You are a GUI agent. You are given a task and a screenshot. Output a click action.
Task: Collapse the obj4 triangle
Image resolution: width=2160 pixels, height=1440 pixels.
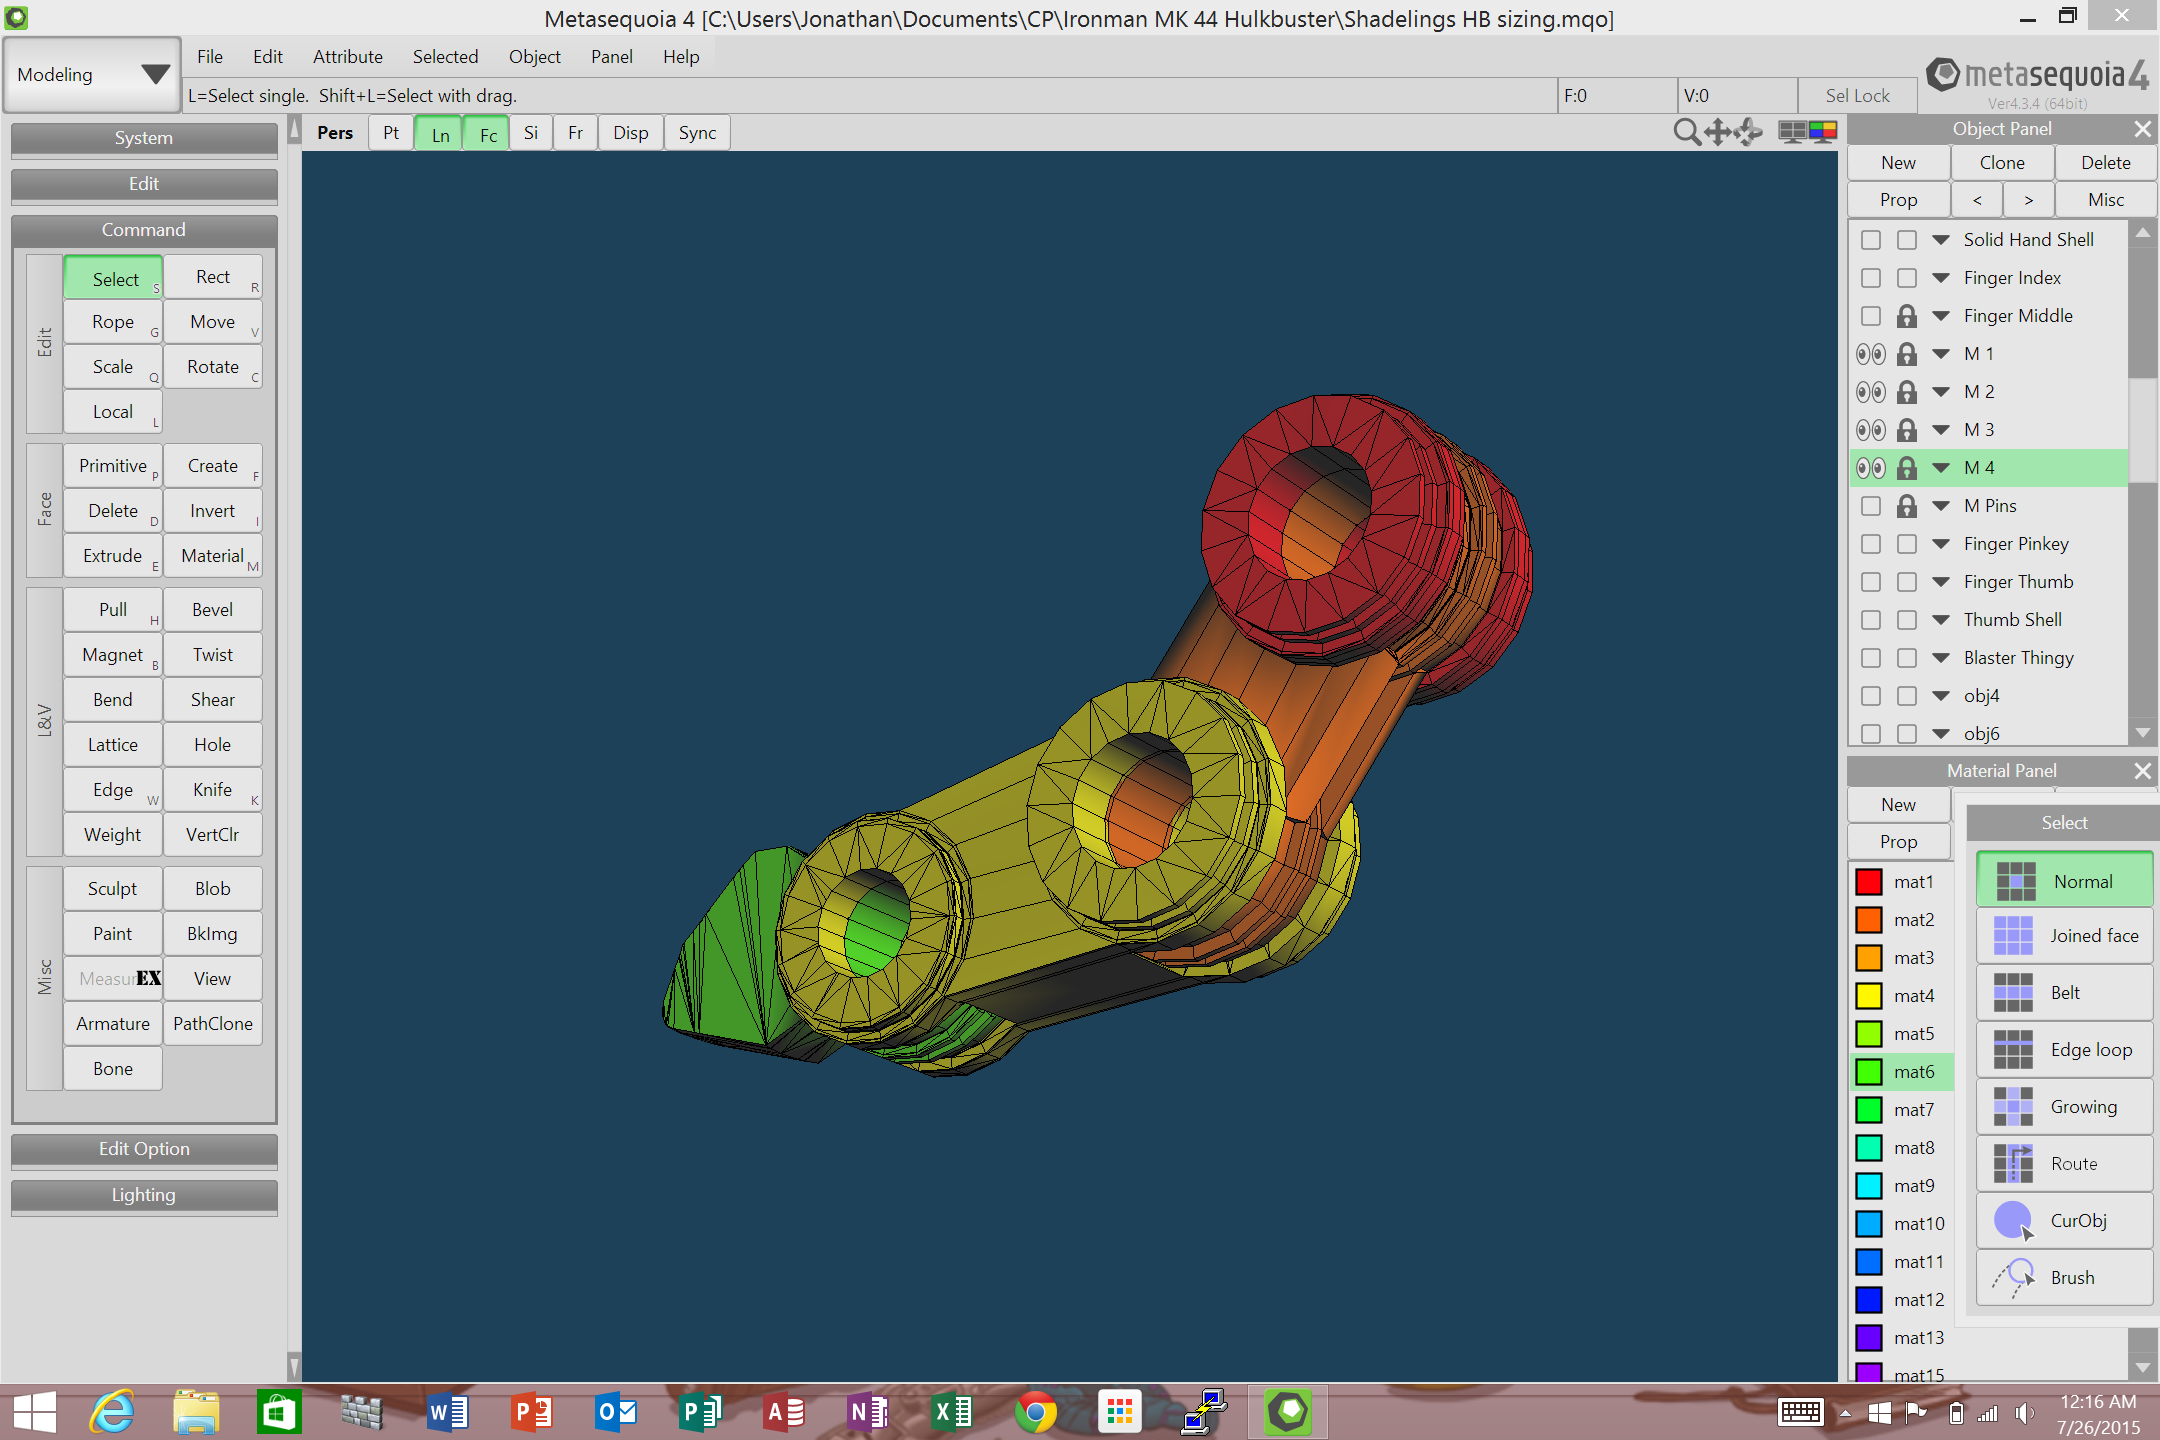point(1941,696)
